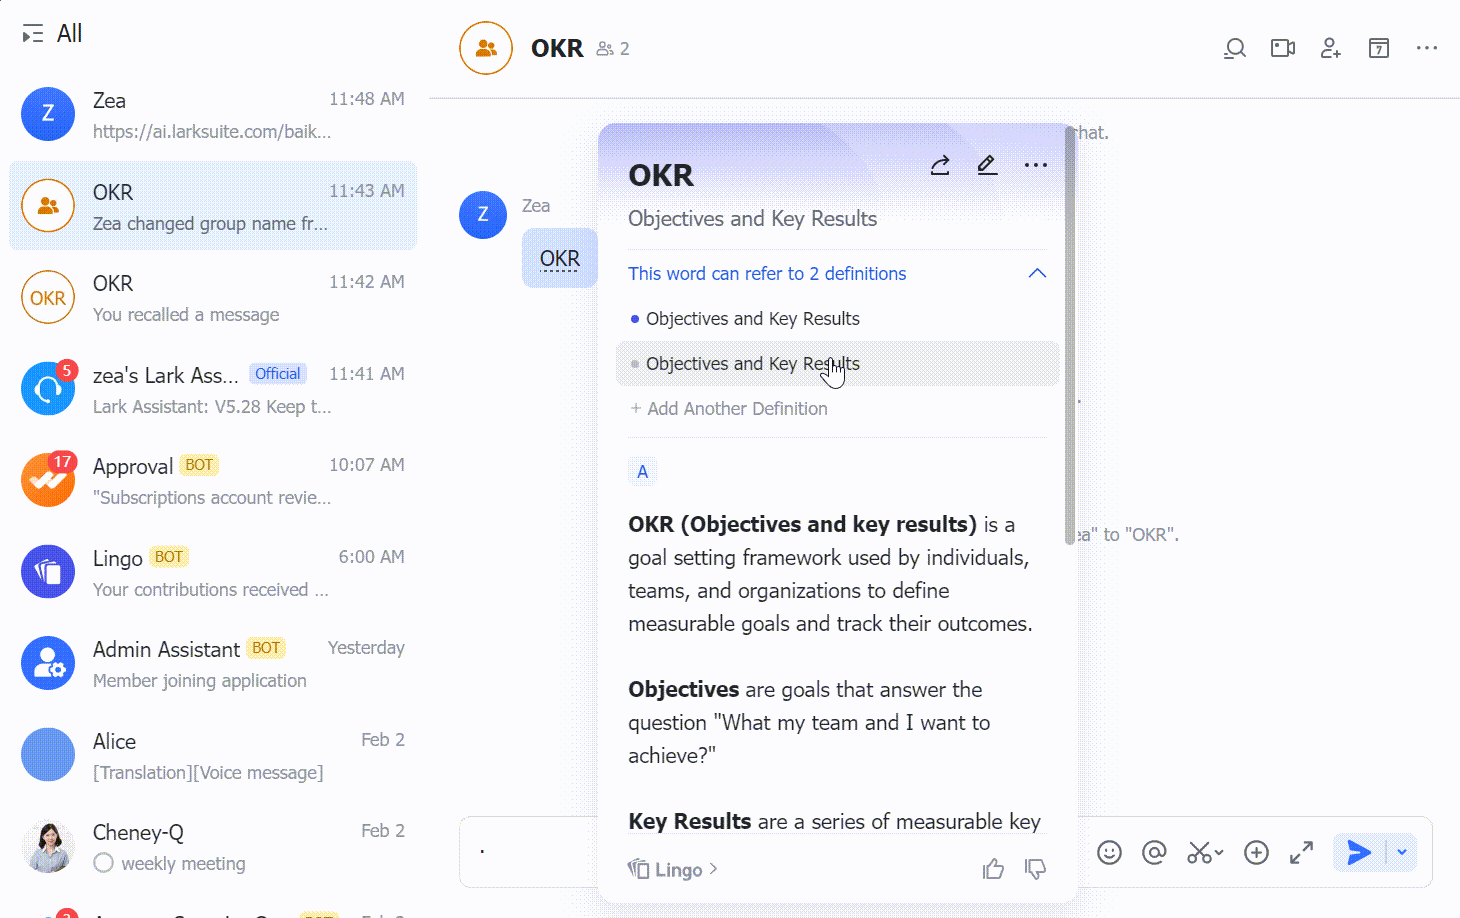Edit the OKR definition with the pencil icon

(987, 165)
